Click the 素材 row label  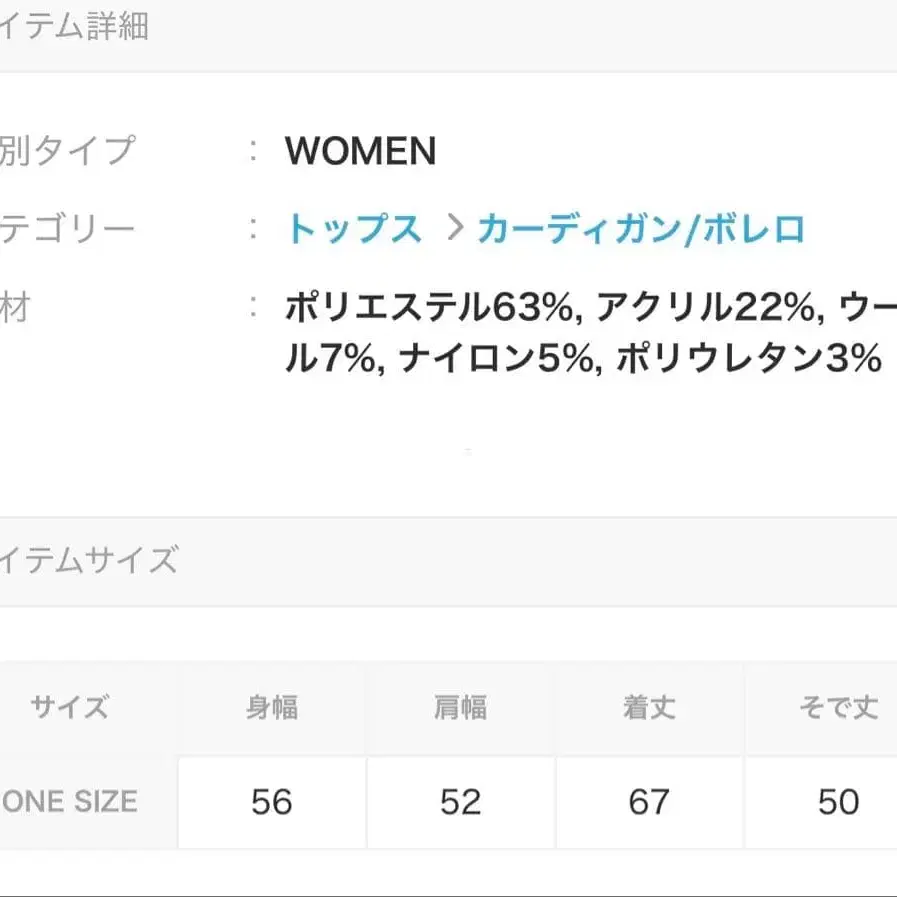tap(14, 308)
